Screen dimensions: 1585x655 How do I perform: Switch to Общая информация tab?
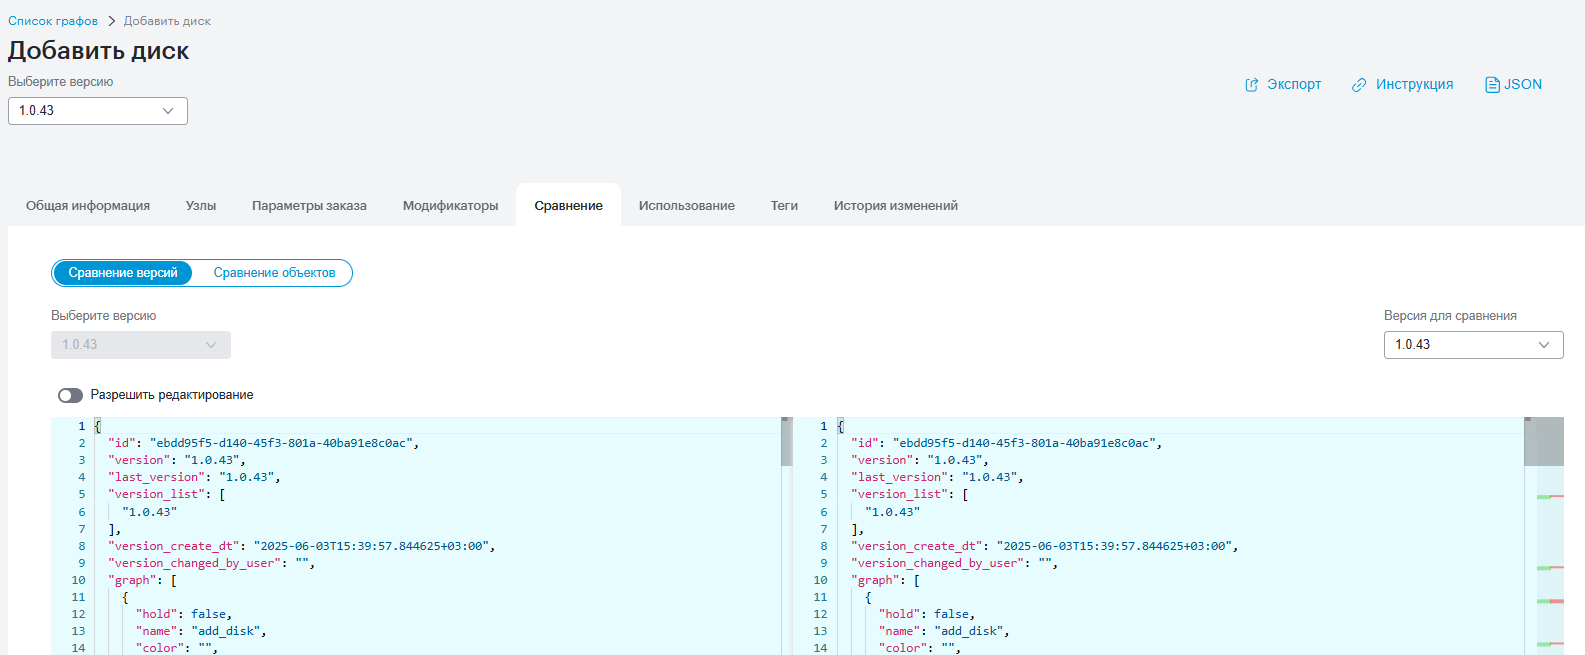[x=88, y=206]
